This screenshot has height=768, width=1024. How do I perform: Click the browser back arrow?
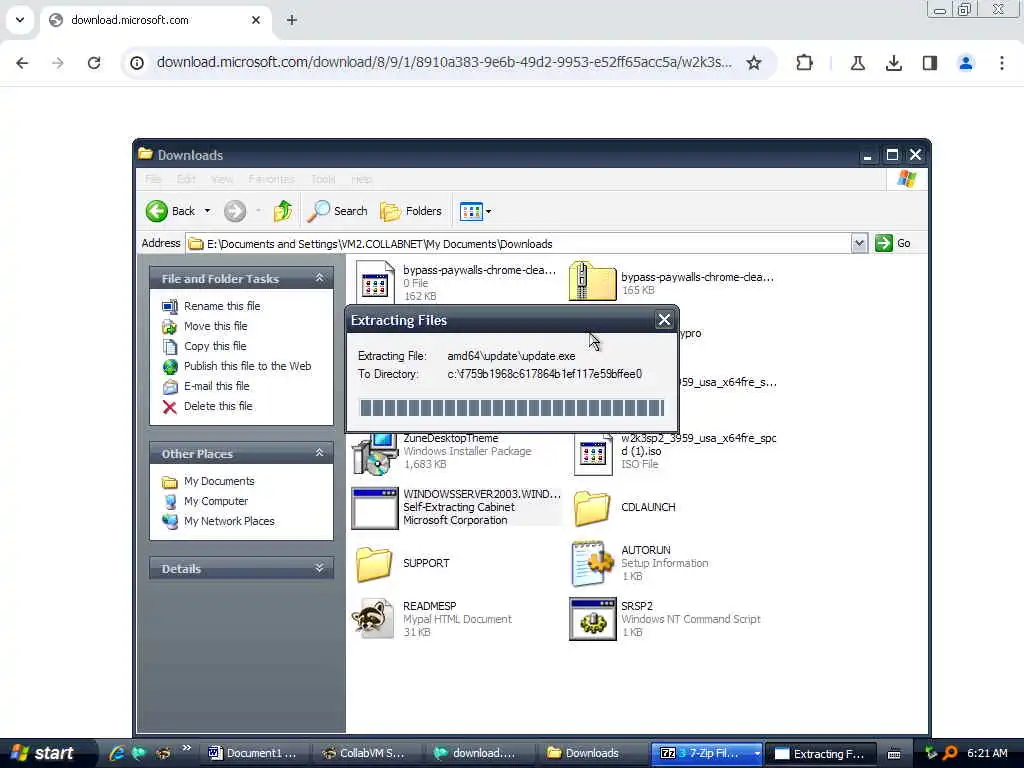click(x=22, y=63)
